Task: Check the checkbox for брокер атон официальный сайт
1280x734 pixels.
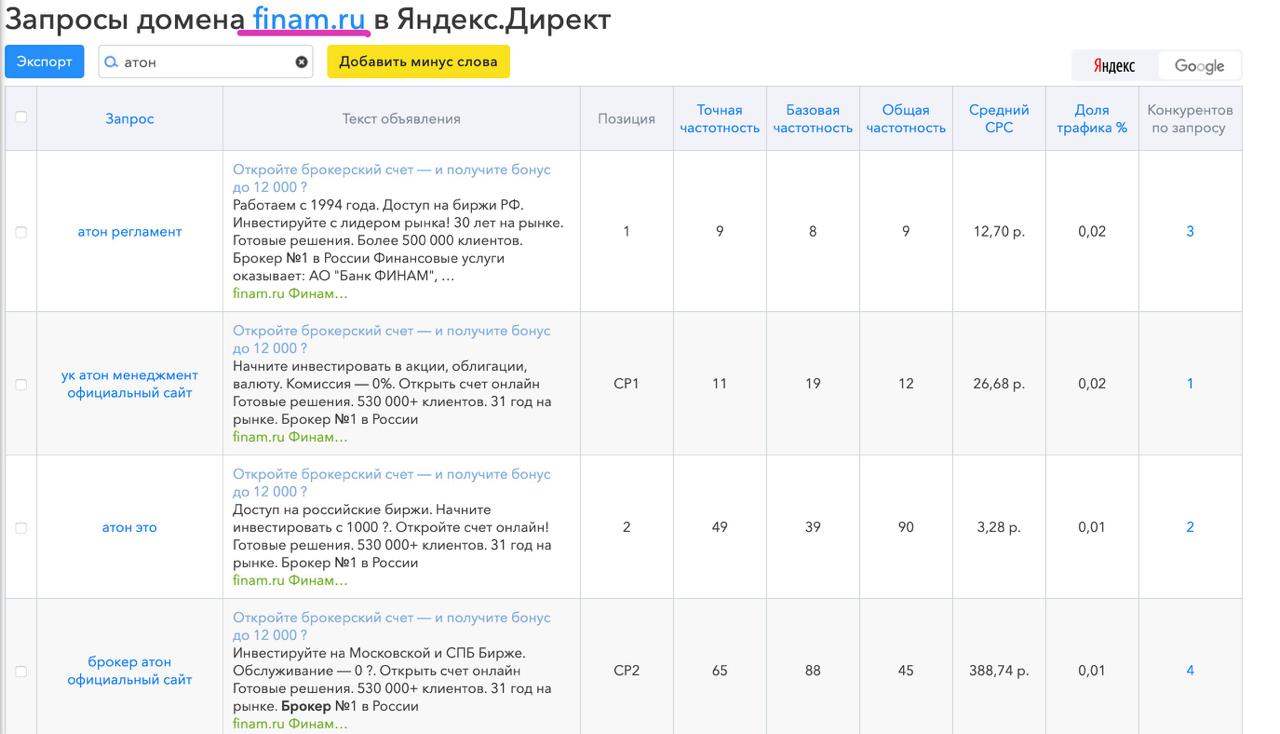Action: (21, 669)
